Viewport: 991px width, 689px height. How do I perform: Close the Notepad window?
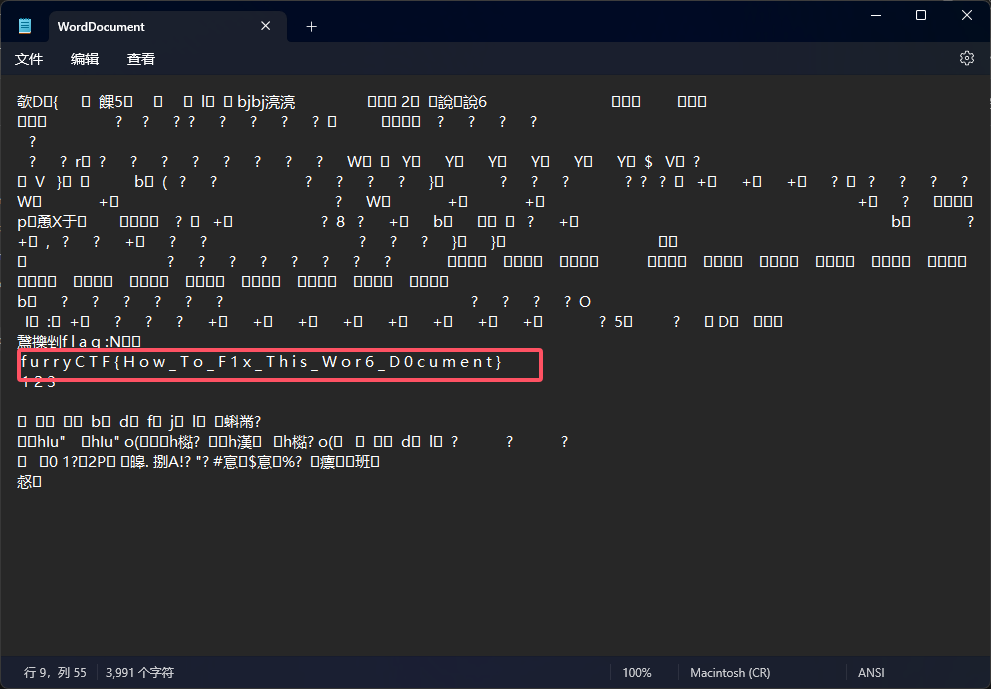(966, 15)
